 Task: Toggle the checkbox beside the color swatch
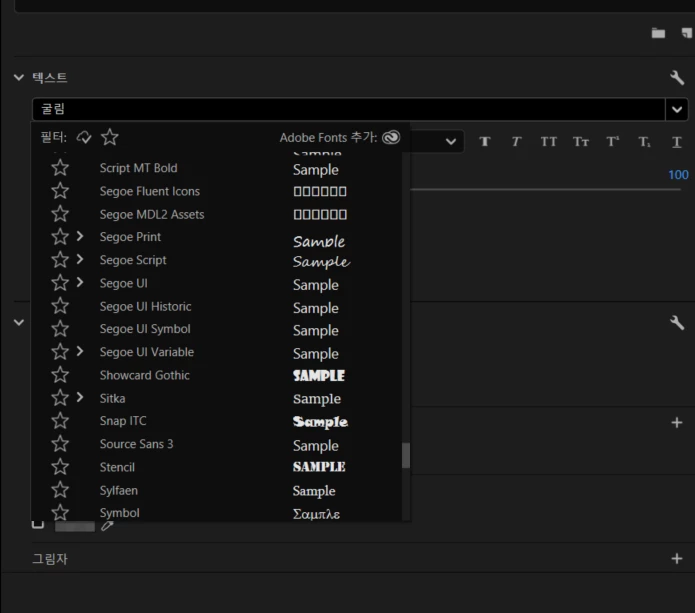38,525
